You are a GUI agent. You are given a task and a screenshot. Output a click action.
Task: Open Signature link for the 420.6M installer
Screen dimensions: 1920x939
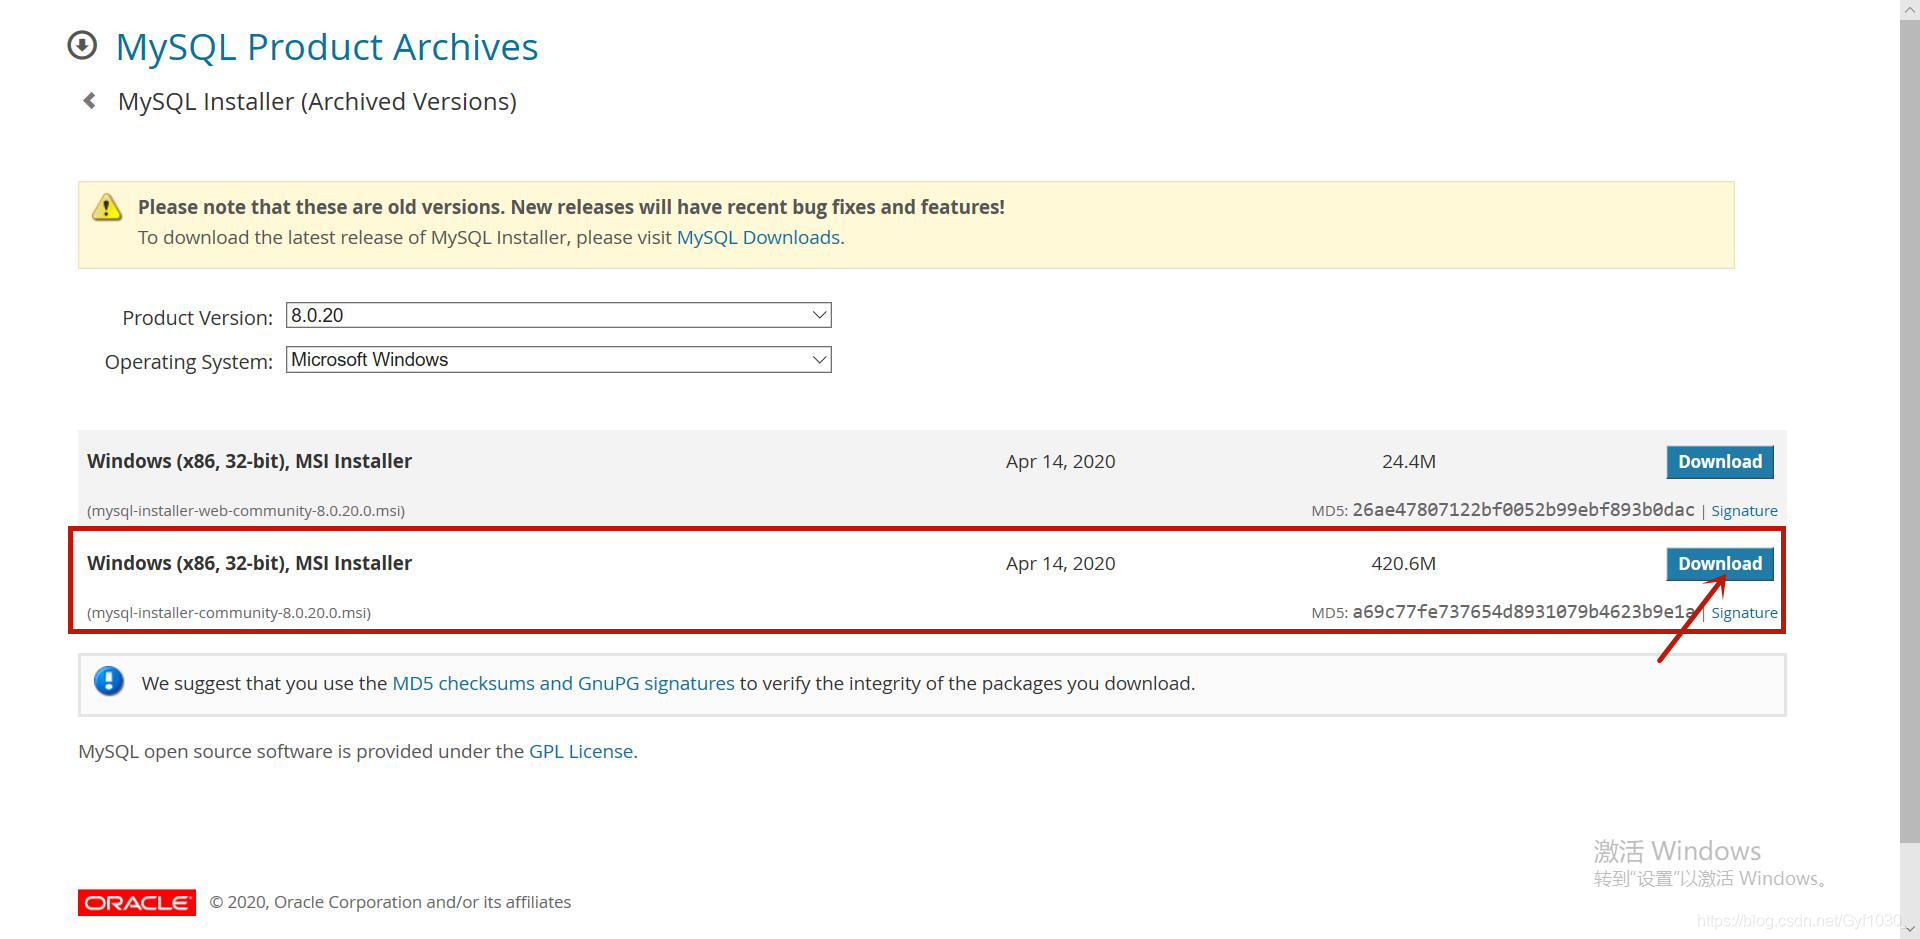(x=1744, y=613)
